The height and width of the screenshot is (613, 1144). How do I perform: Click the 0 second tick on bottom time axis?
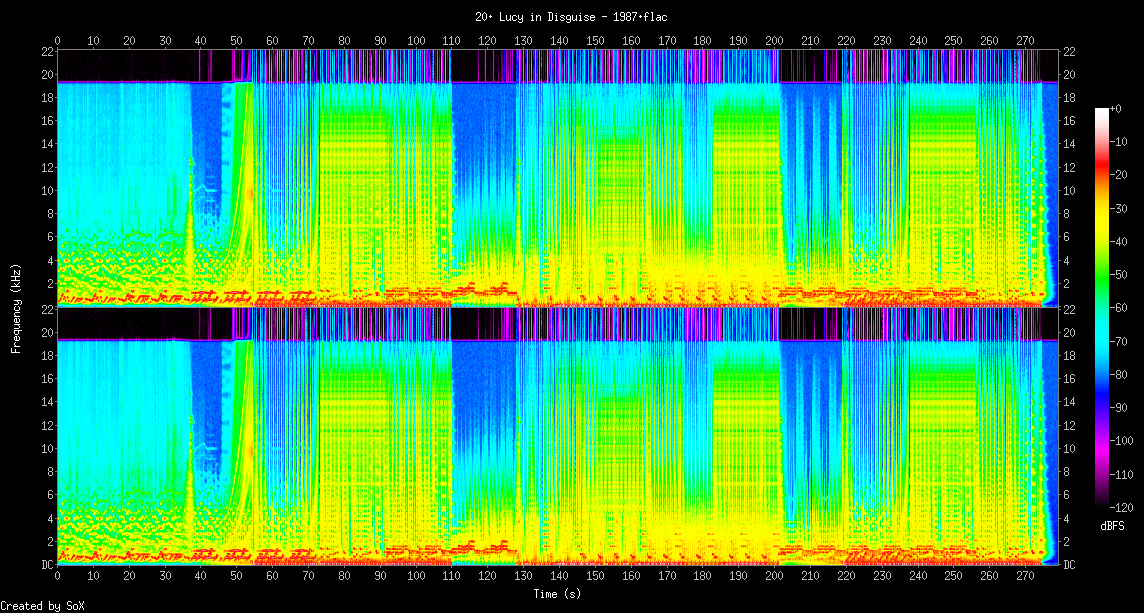click(x=57, y=577)
